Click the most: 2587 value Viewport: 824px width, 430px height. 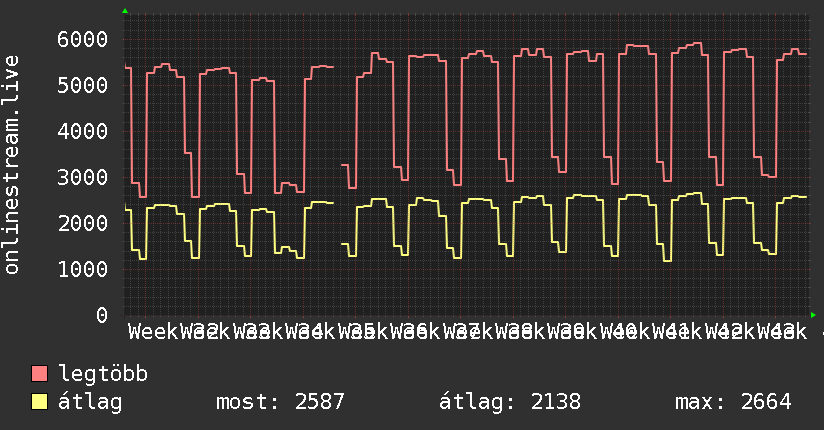click(280, 402)
